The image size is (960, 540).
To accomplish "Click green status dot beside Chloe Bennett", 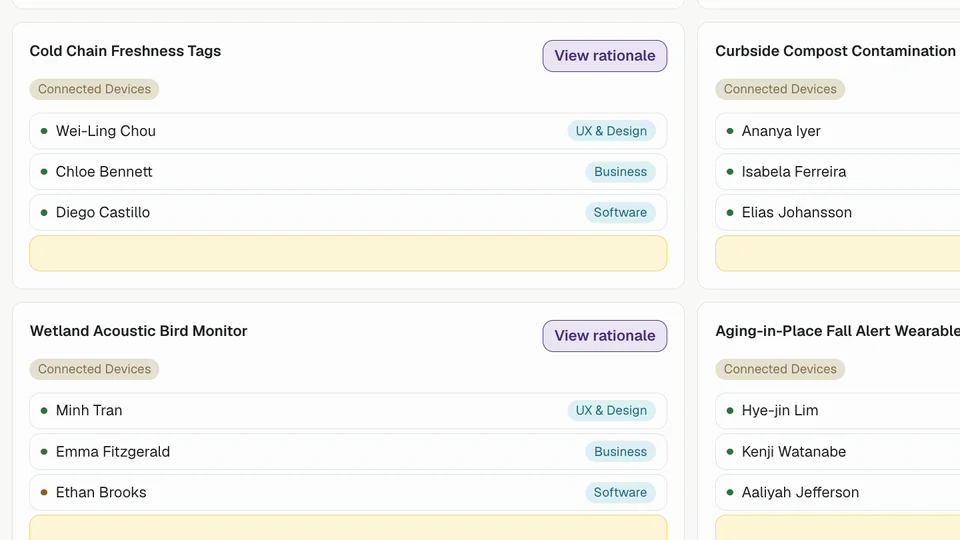I will pyautogui.click(x=44, y=171).
